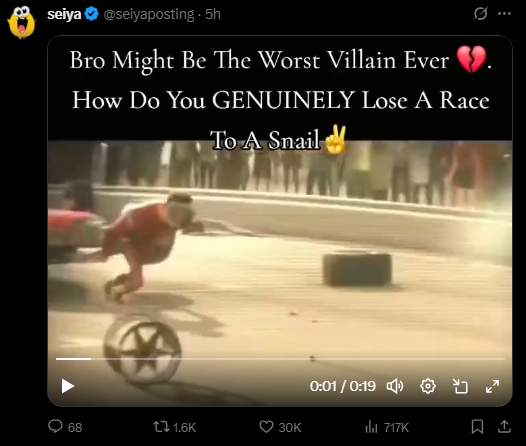The height and width of the screenshot is (446, 526).
Task: Click the verified badge checkmark
Action: click(x=91, y=14)
